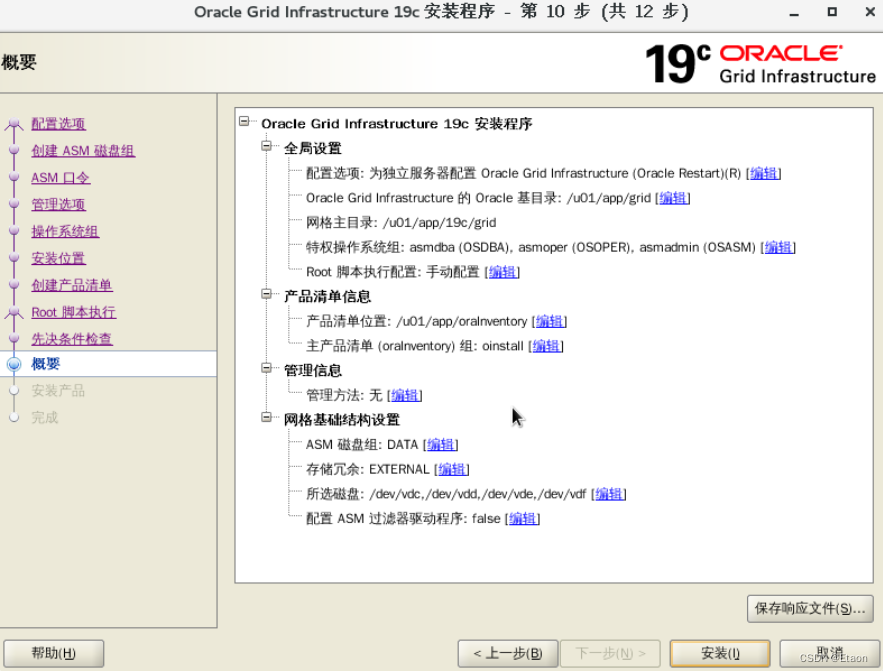Click the 帮助(H) button
883x672 pixels.
[53, 653]
